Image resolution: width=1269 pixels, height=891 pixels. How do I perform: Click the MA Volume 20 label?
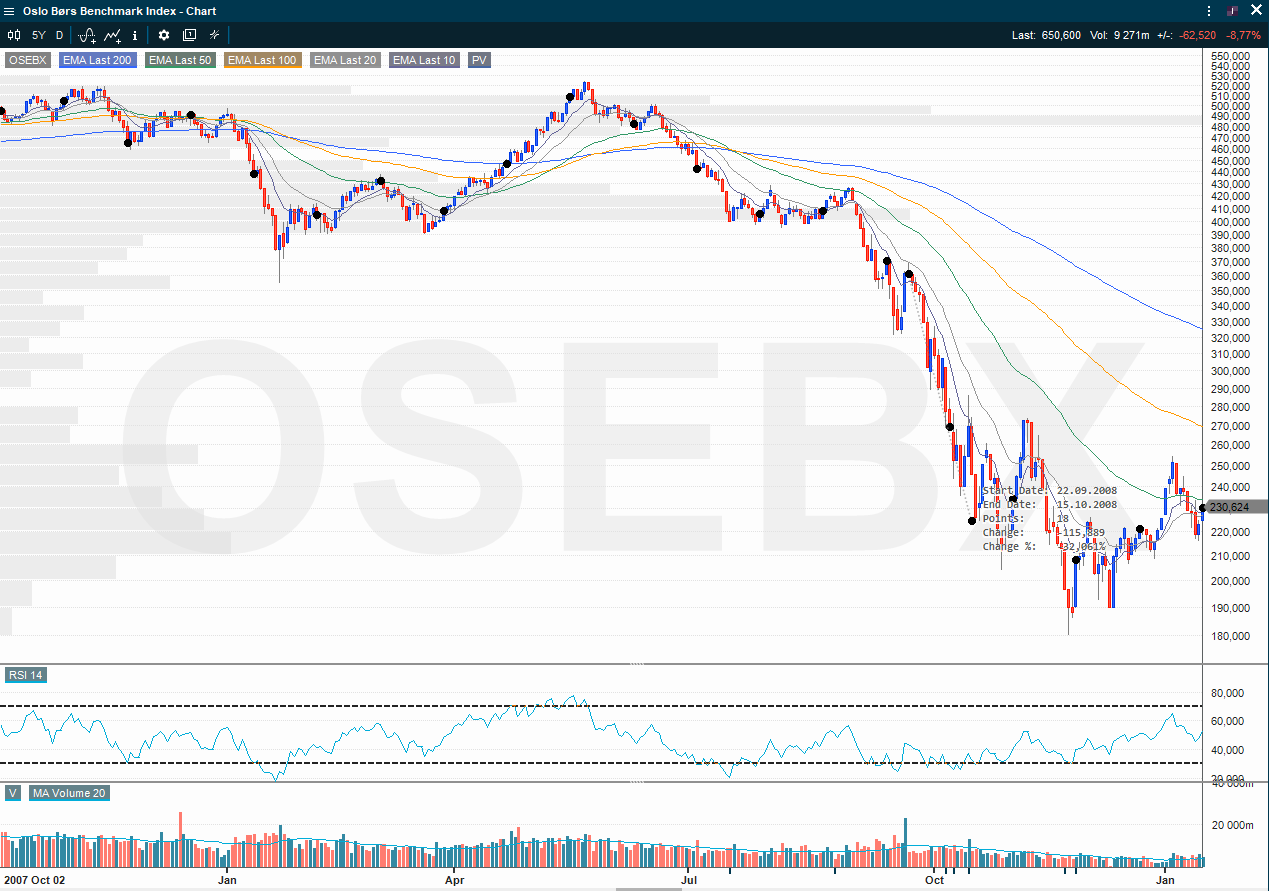click(x=69, y=793)
